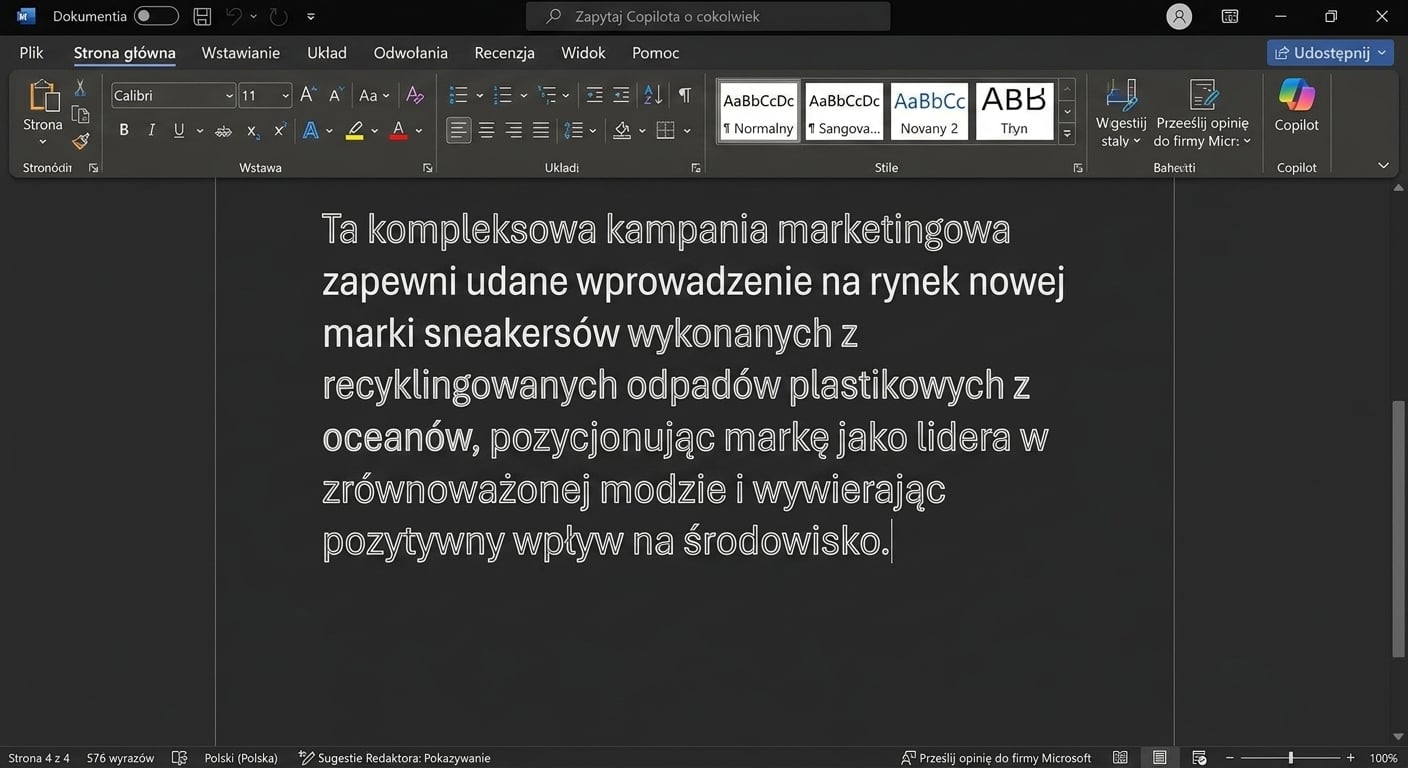1408x768 pixels.
Task: Toggle italic formatting
Action: (x=152, y=130)
